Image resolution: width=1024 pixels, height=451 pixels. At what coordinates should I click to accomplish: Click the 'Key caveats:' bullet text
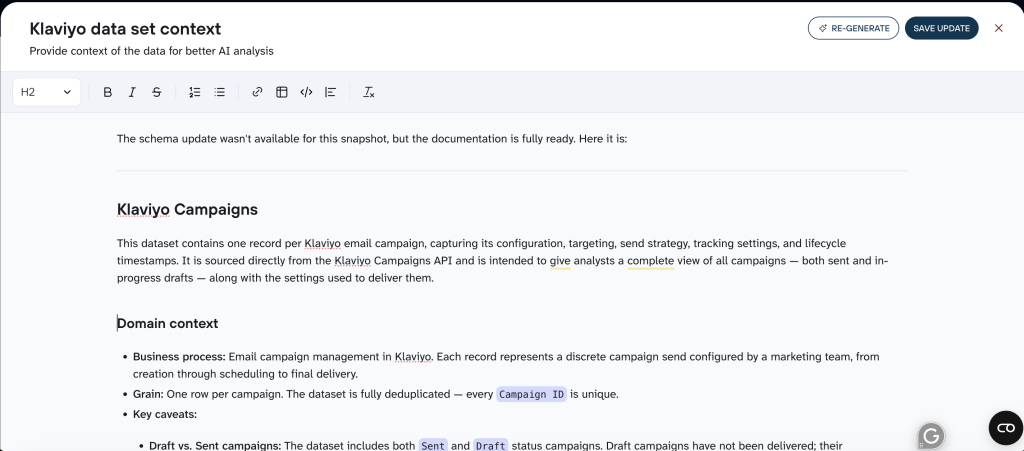coord(165,414)
